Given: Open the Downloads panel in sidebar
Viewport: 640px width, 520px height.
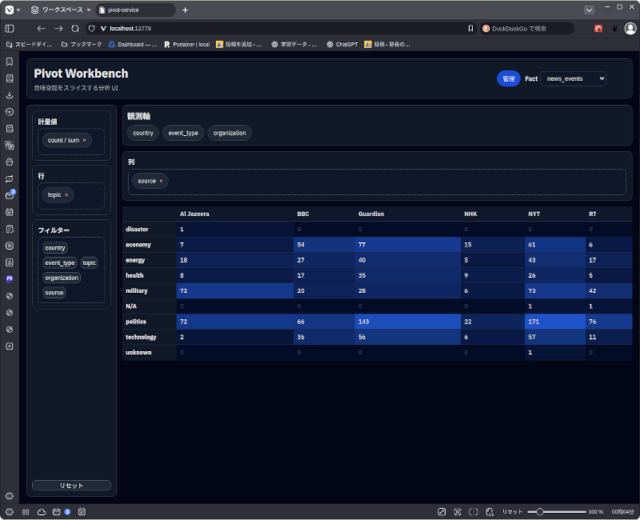Looking at the screenshot, I should (10, 96).
